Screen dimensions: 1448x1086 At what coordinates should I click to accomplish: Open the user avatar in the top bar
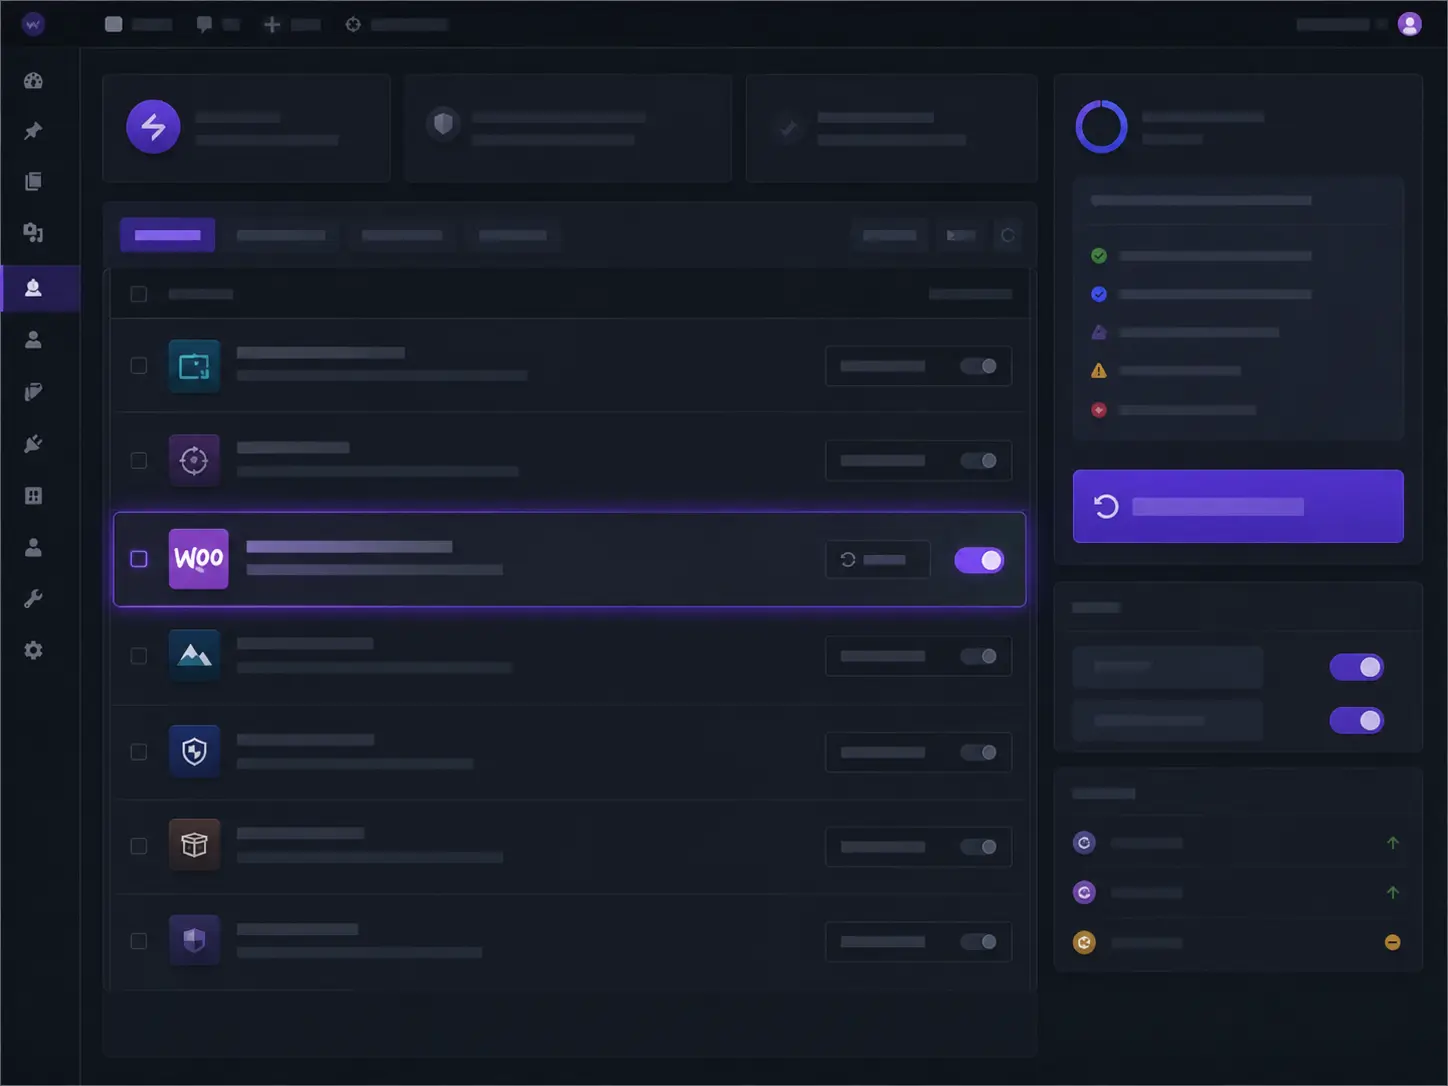coord(1409,24)
